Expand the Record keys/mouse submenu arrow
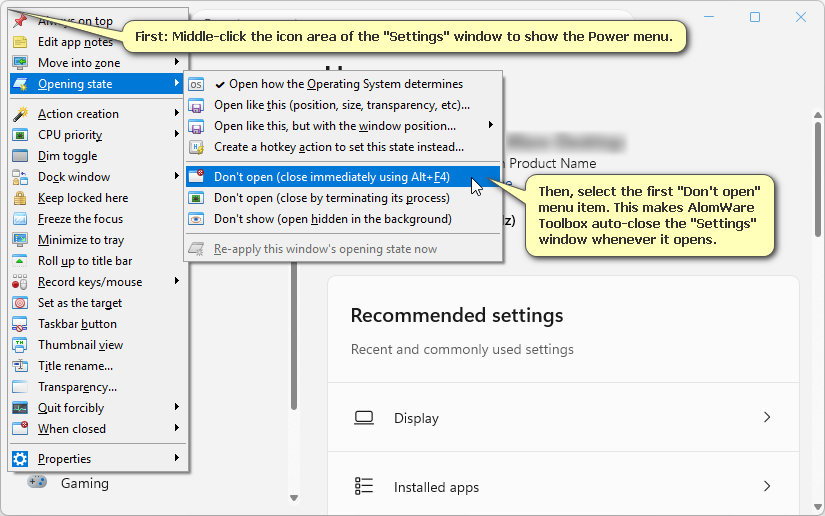Screen dimensions: 825x516 click(x=177, y=281)
